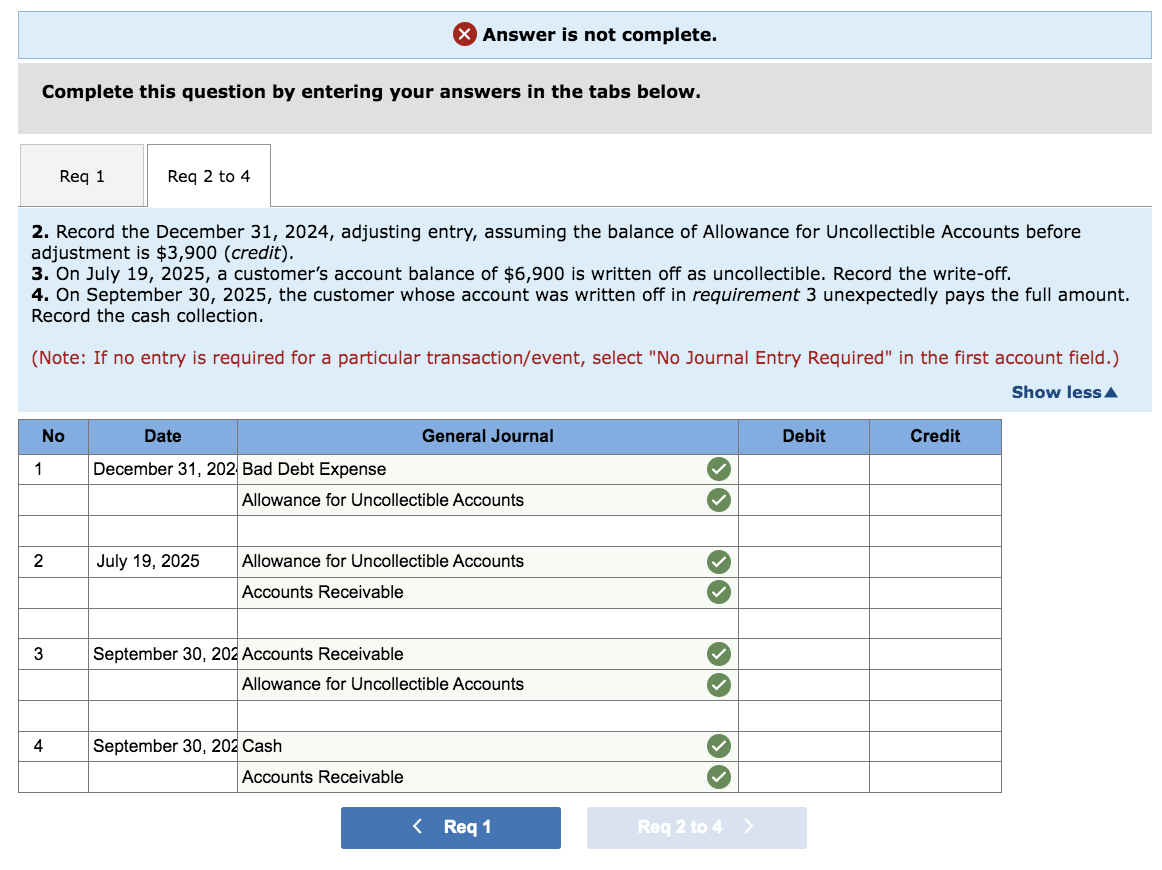Click checkmark beside Cash row

pyautogui.click(x=718, y=746)
